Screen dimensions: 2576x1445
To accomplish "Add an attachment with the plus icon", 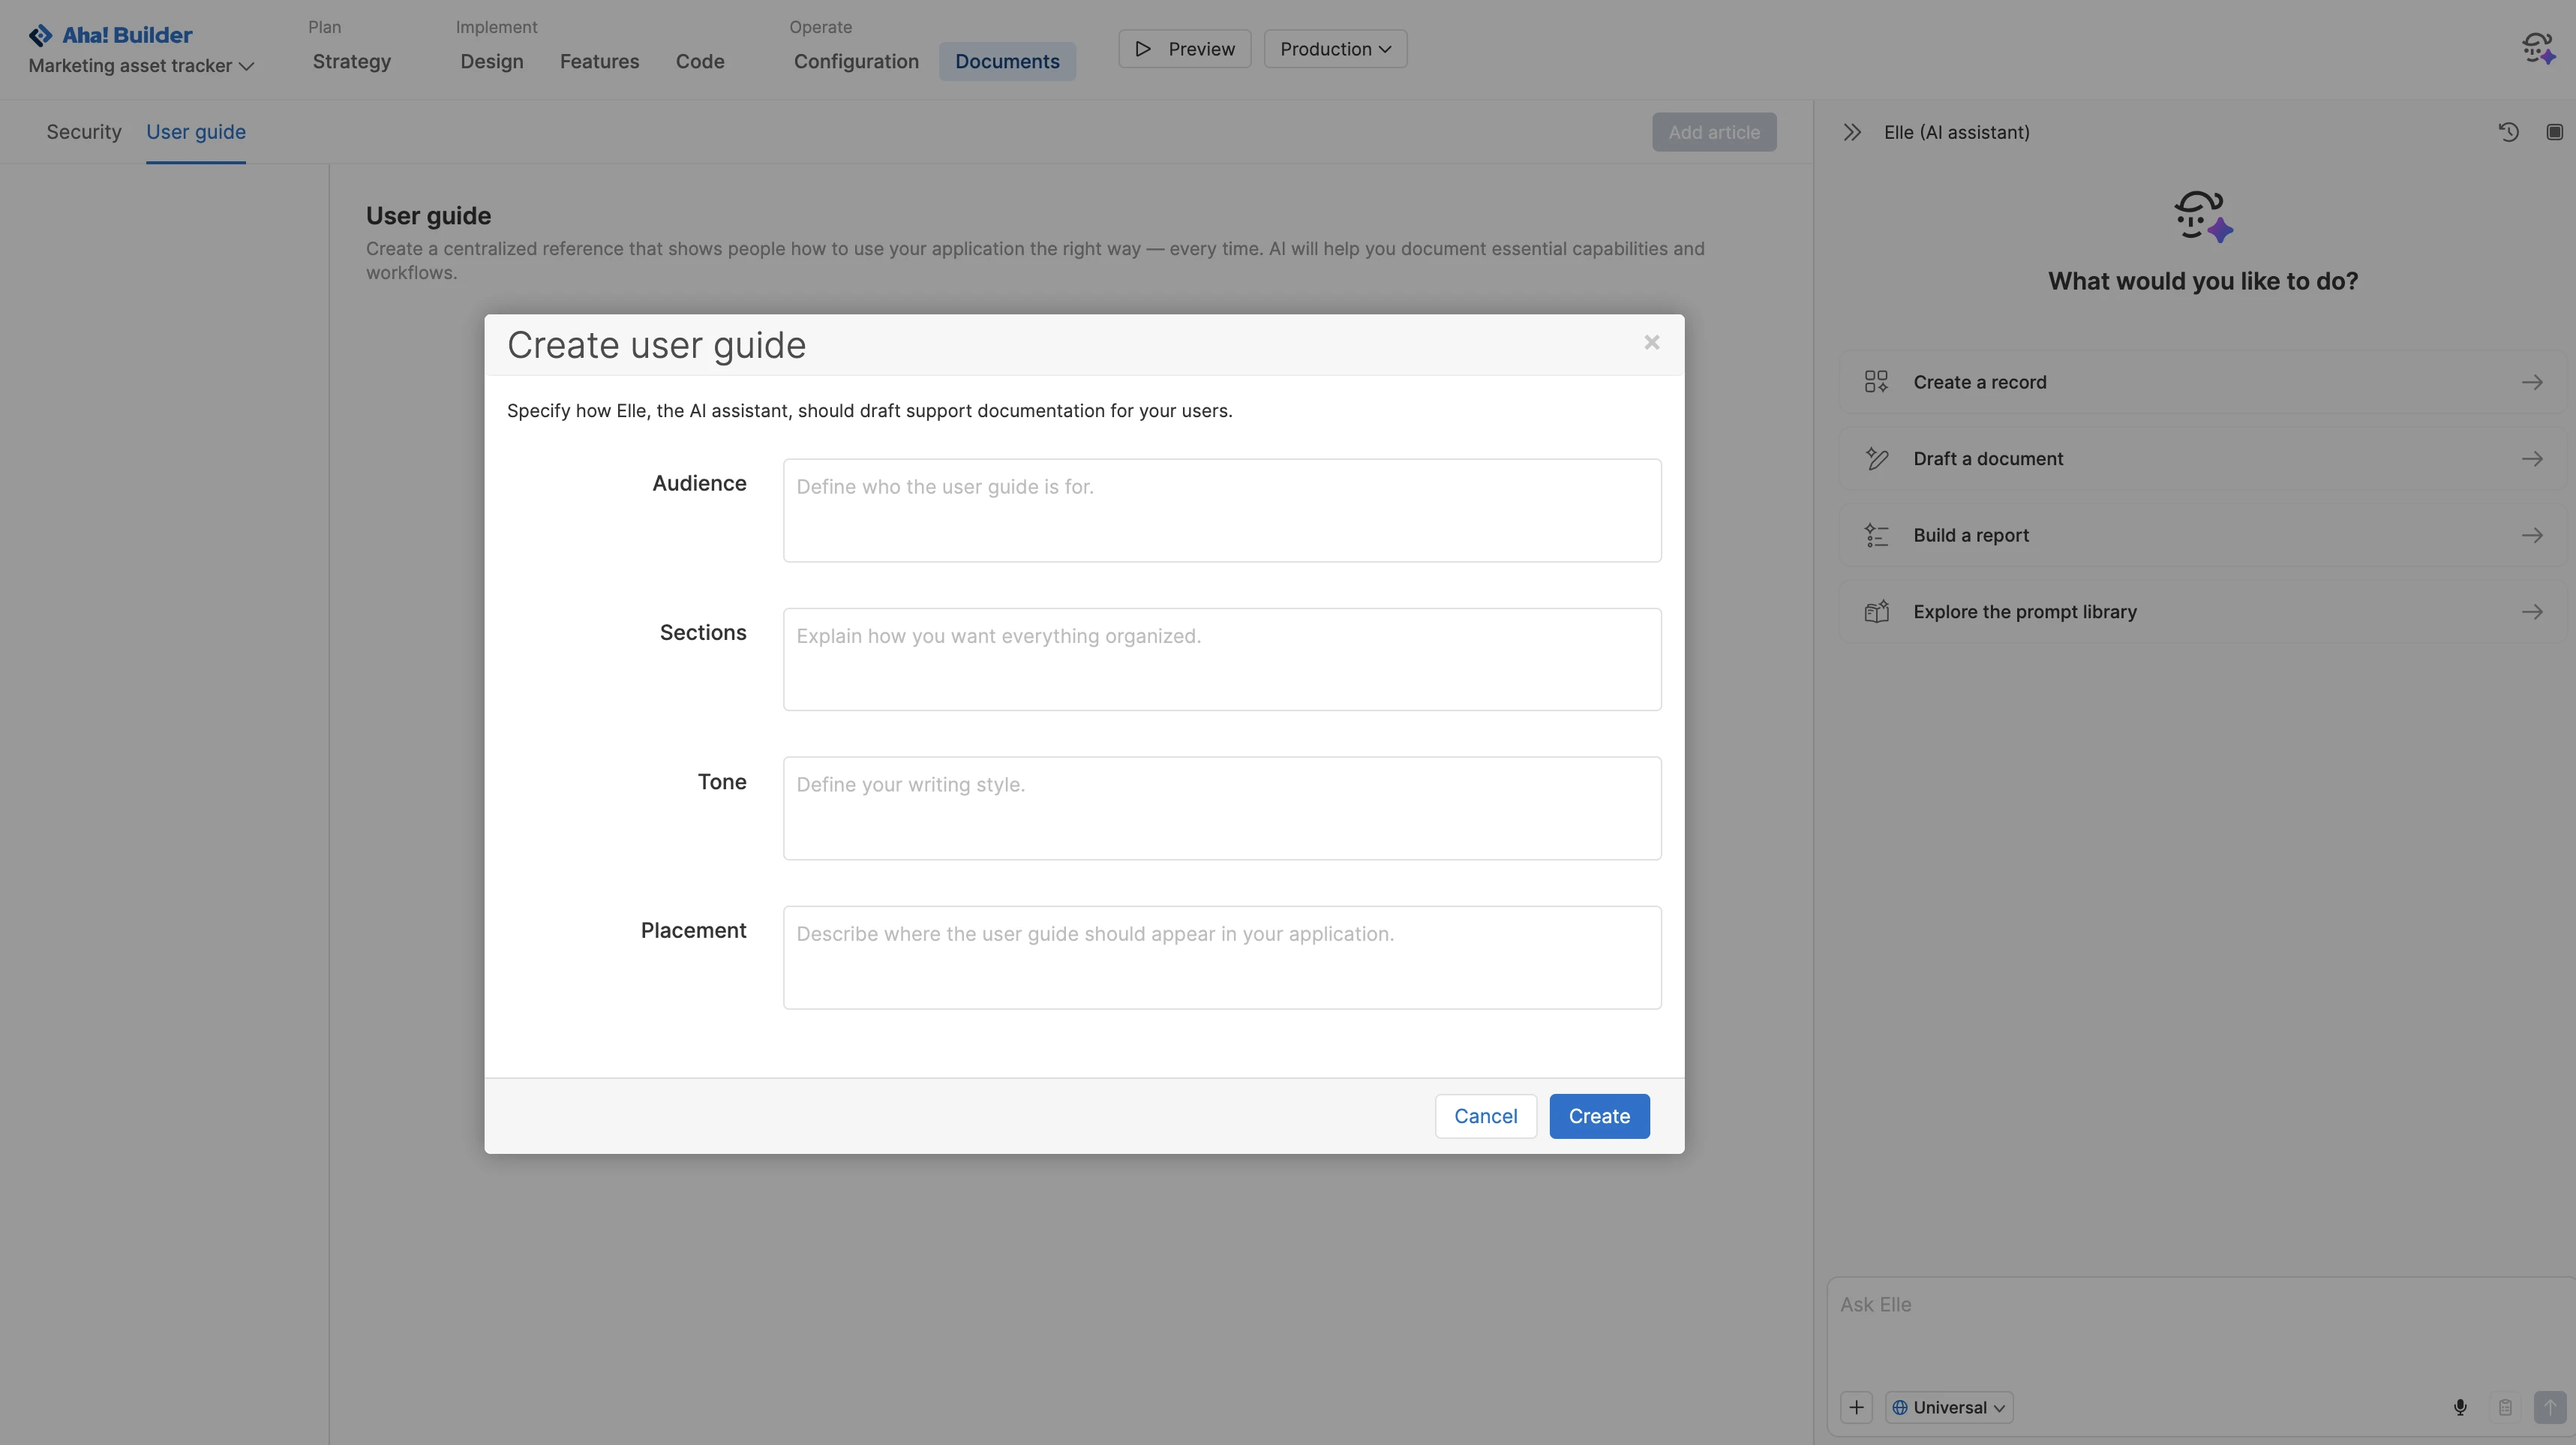I will tap(1857, 1406).
